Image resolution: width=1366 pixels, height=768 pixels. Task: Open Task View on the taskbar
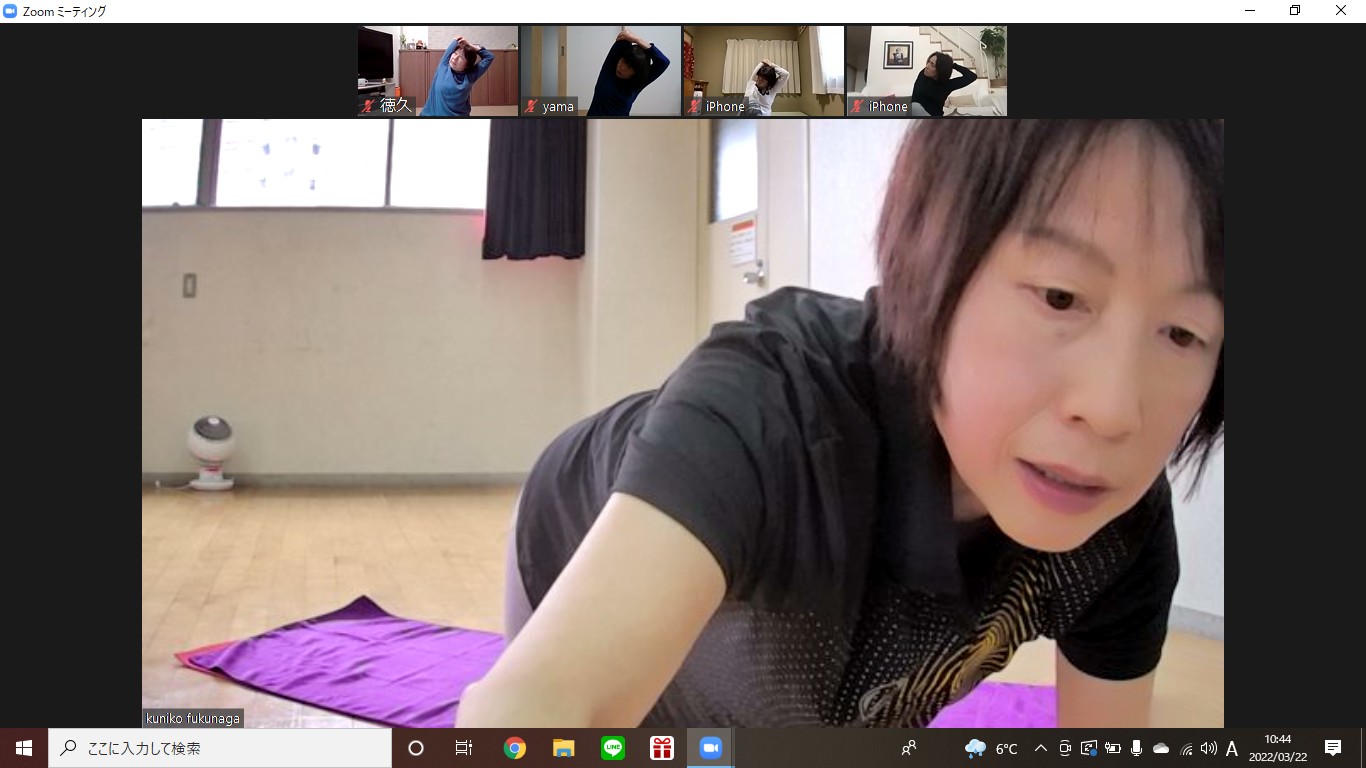[x=464, y=748]
